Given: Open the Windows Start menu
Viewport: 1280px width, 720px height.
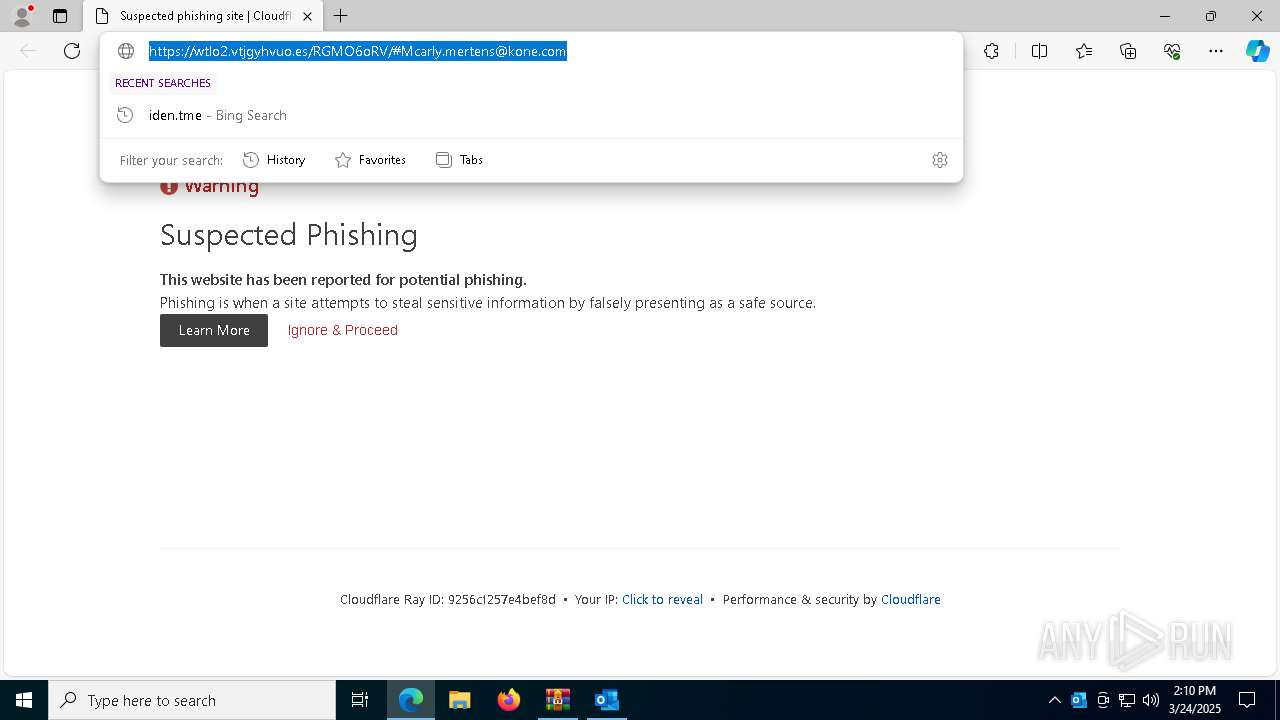Looking at the screenshot, I should (x=24, y=700).
